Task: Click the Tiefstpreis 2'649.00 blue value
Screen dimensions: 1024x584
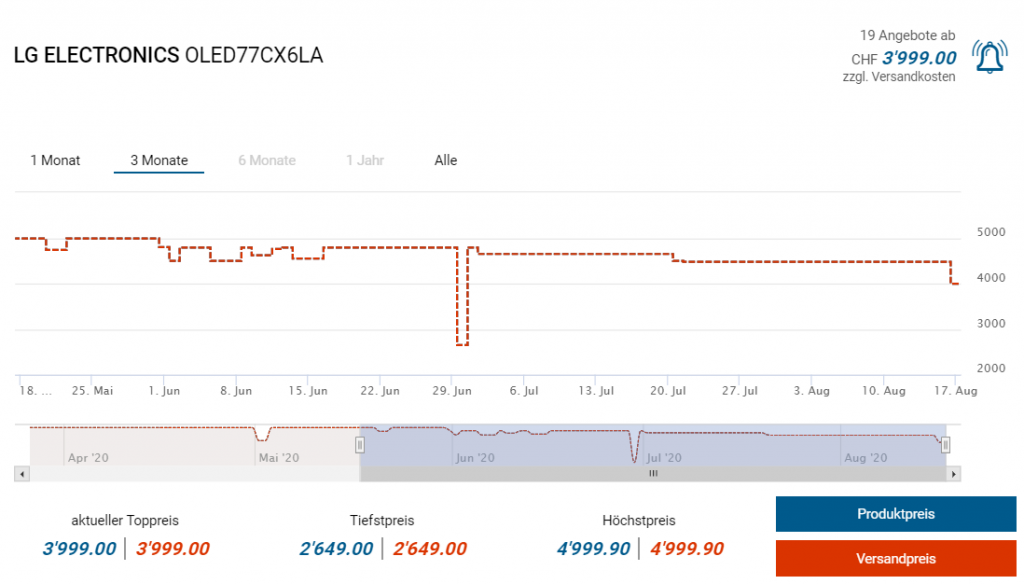Action: point(336,549)
